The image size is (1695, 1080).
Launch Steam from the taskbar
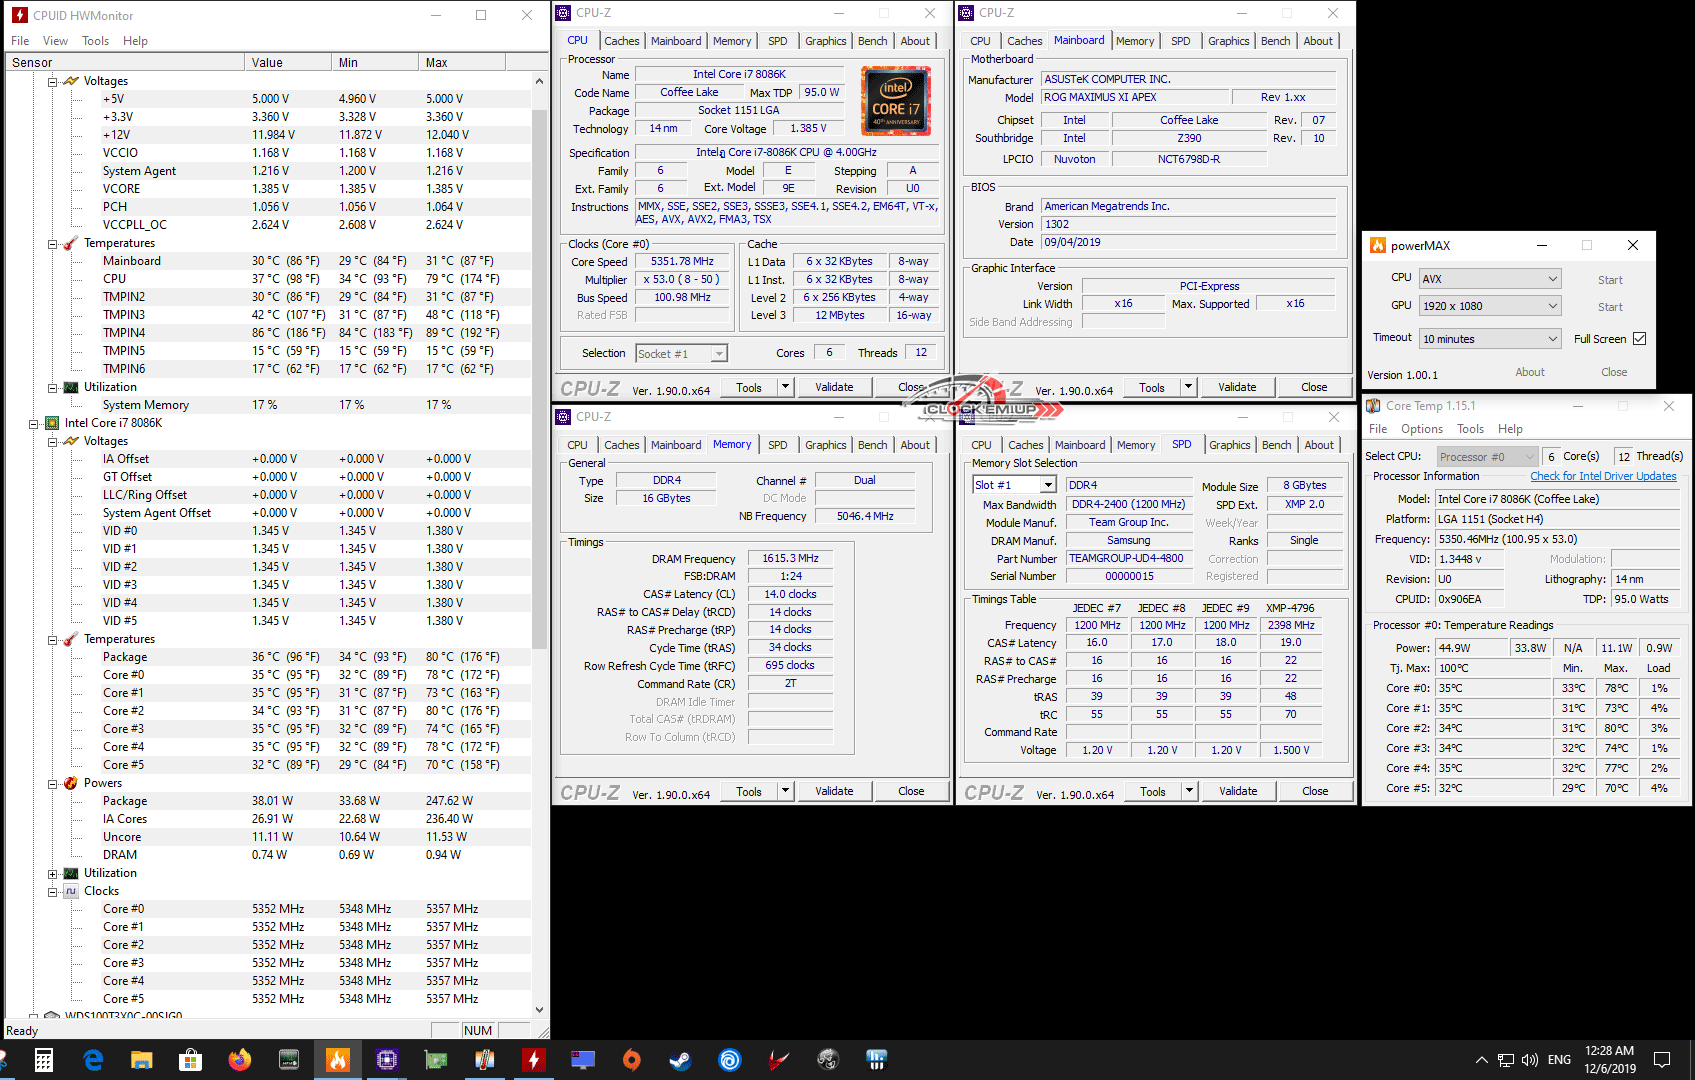pyautogui.click(x=680, y=1060)
